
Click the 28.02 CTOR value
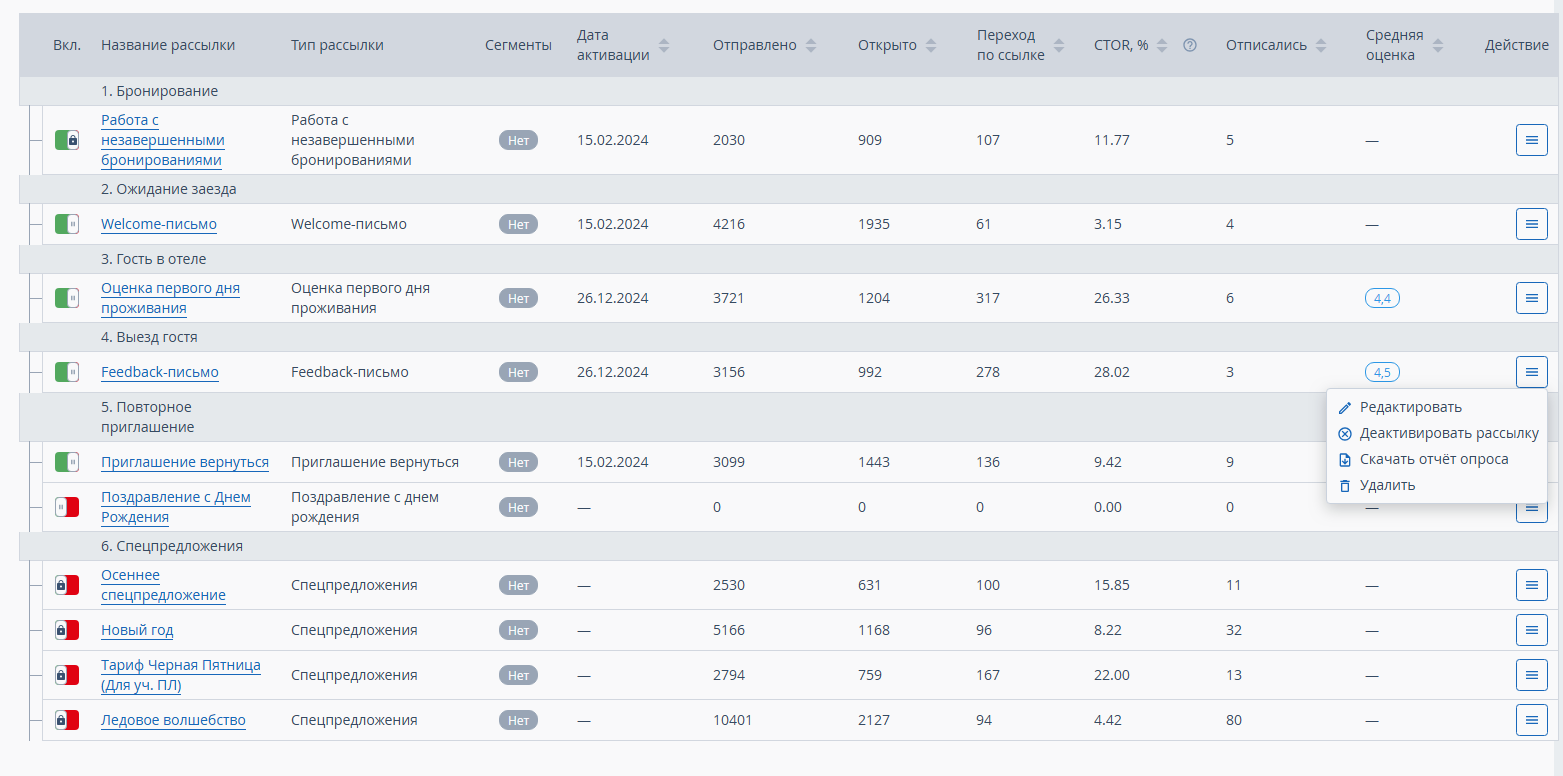1112,372
